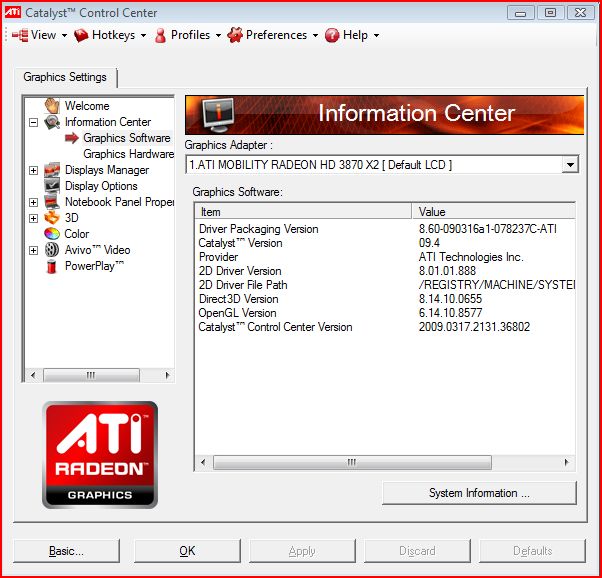602x578 pixels.
Task: Click the Defaults button
Action: click(533, 551)
